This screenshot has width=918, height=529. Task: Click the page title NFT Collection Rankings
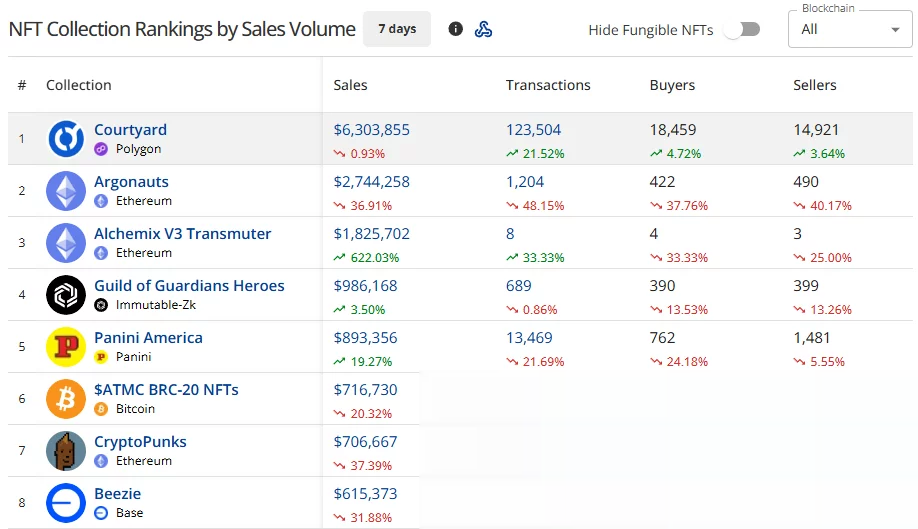click(182, 29)
